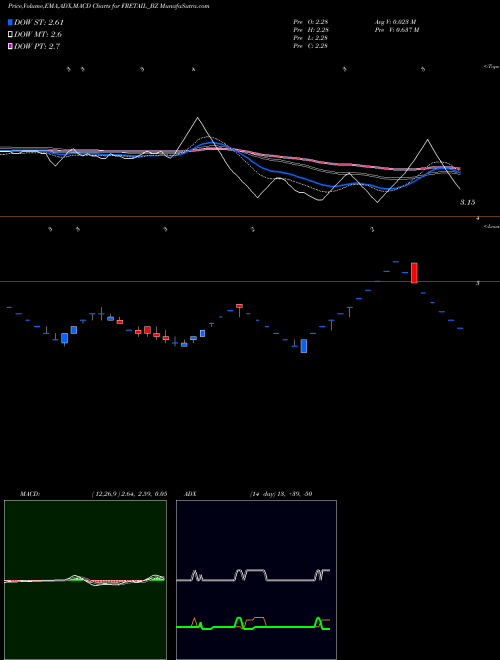Click the blue DOW ST legend swatch

10,22
